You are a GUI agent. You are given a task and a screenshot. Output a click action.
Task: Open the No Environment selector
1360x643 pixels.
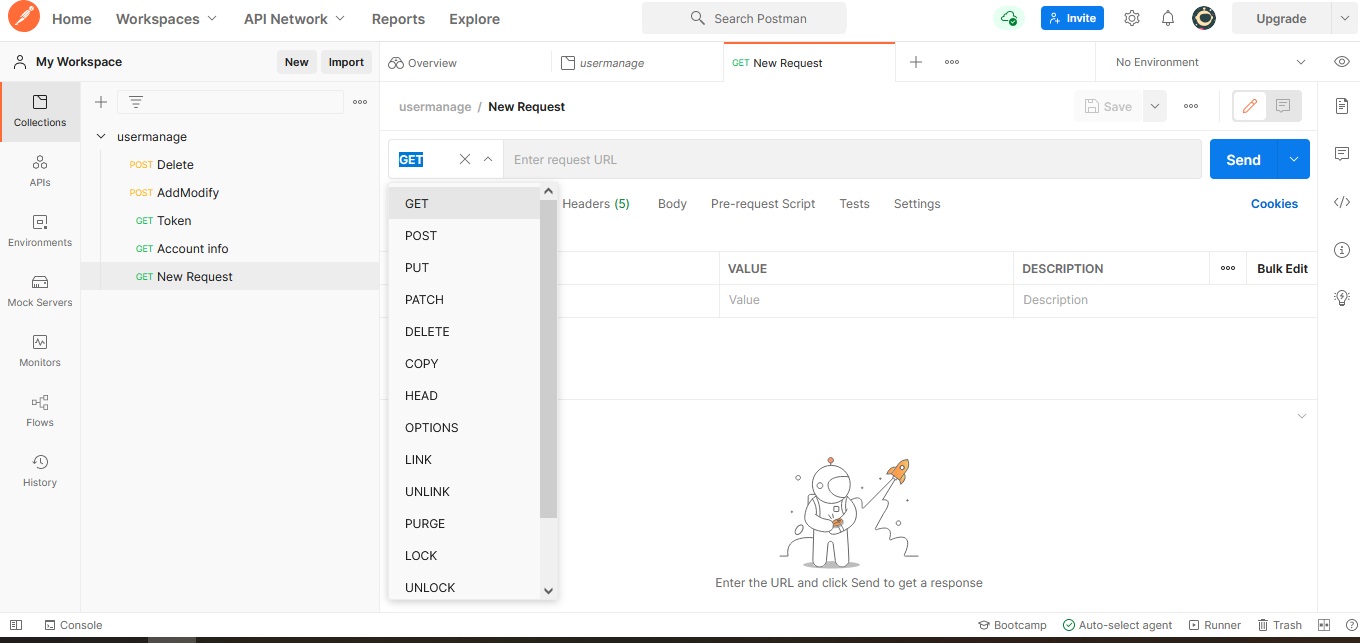1210,62
